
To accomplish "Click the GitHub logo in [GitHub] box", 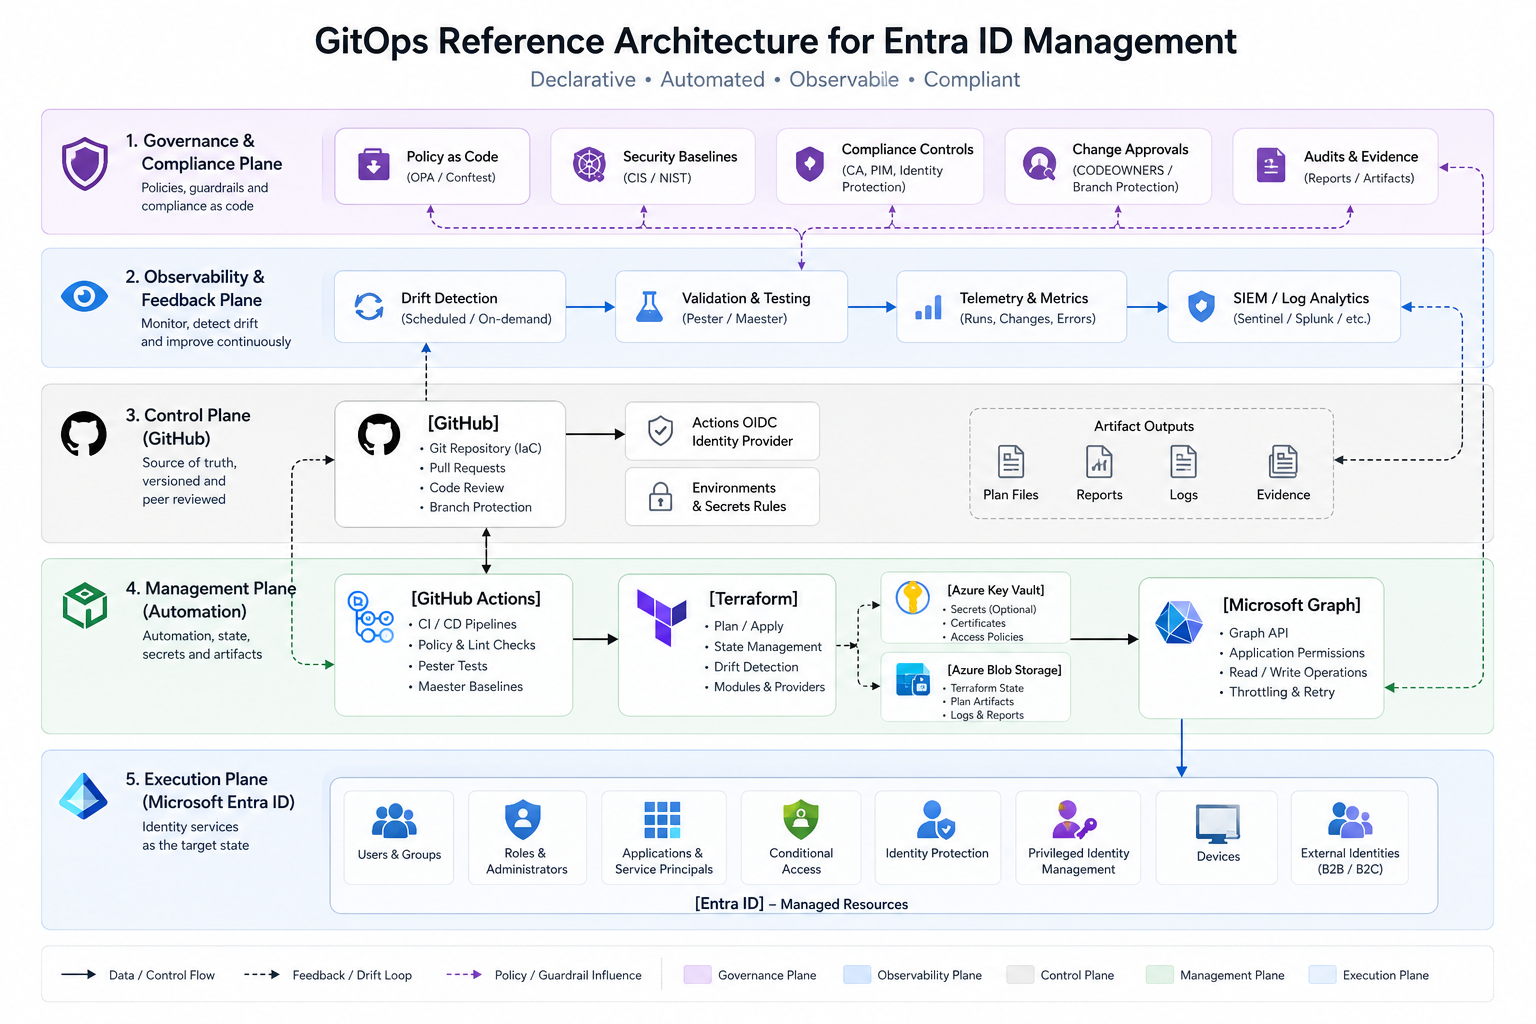I will point(379,435).
